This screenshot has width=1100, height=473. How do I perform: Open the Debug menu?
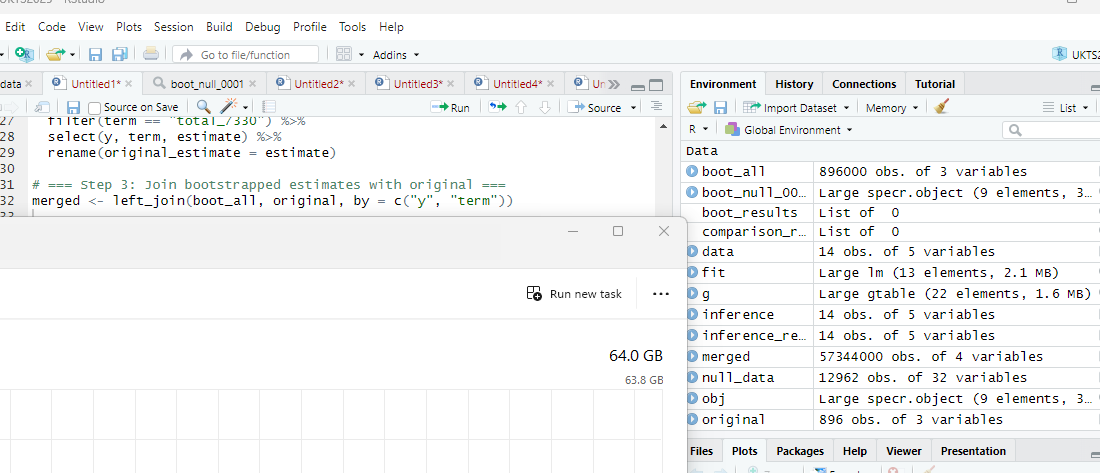click(262, 27)
